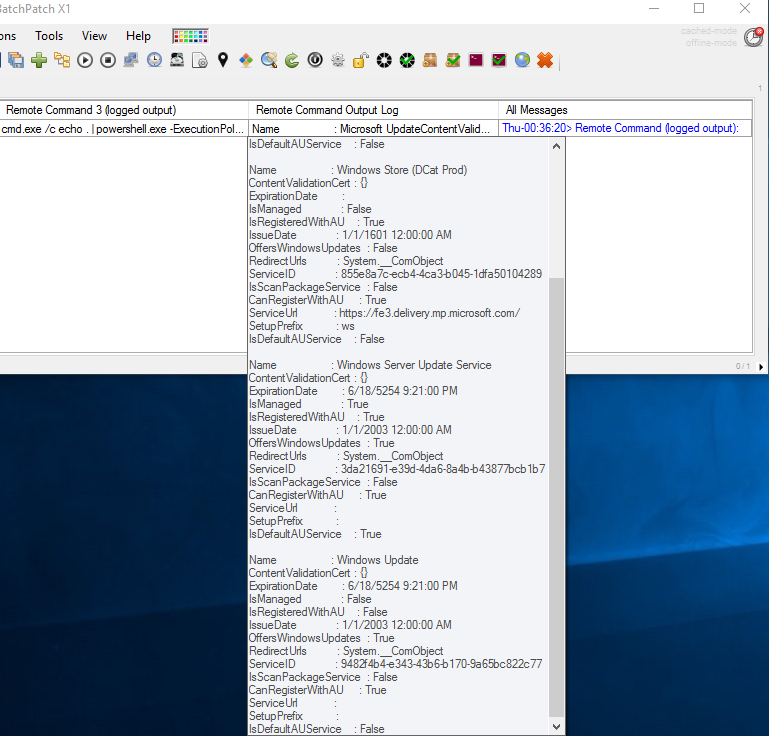769x736 pixels.
Task: Click 'Name : Windows Server Update Service' line
Action: coord(370,365)
